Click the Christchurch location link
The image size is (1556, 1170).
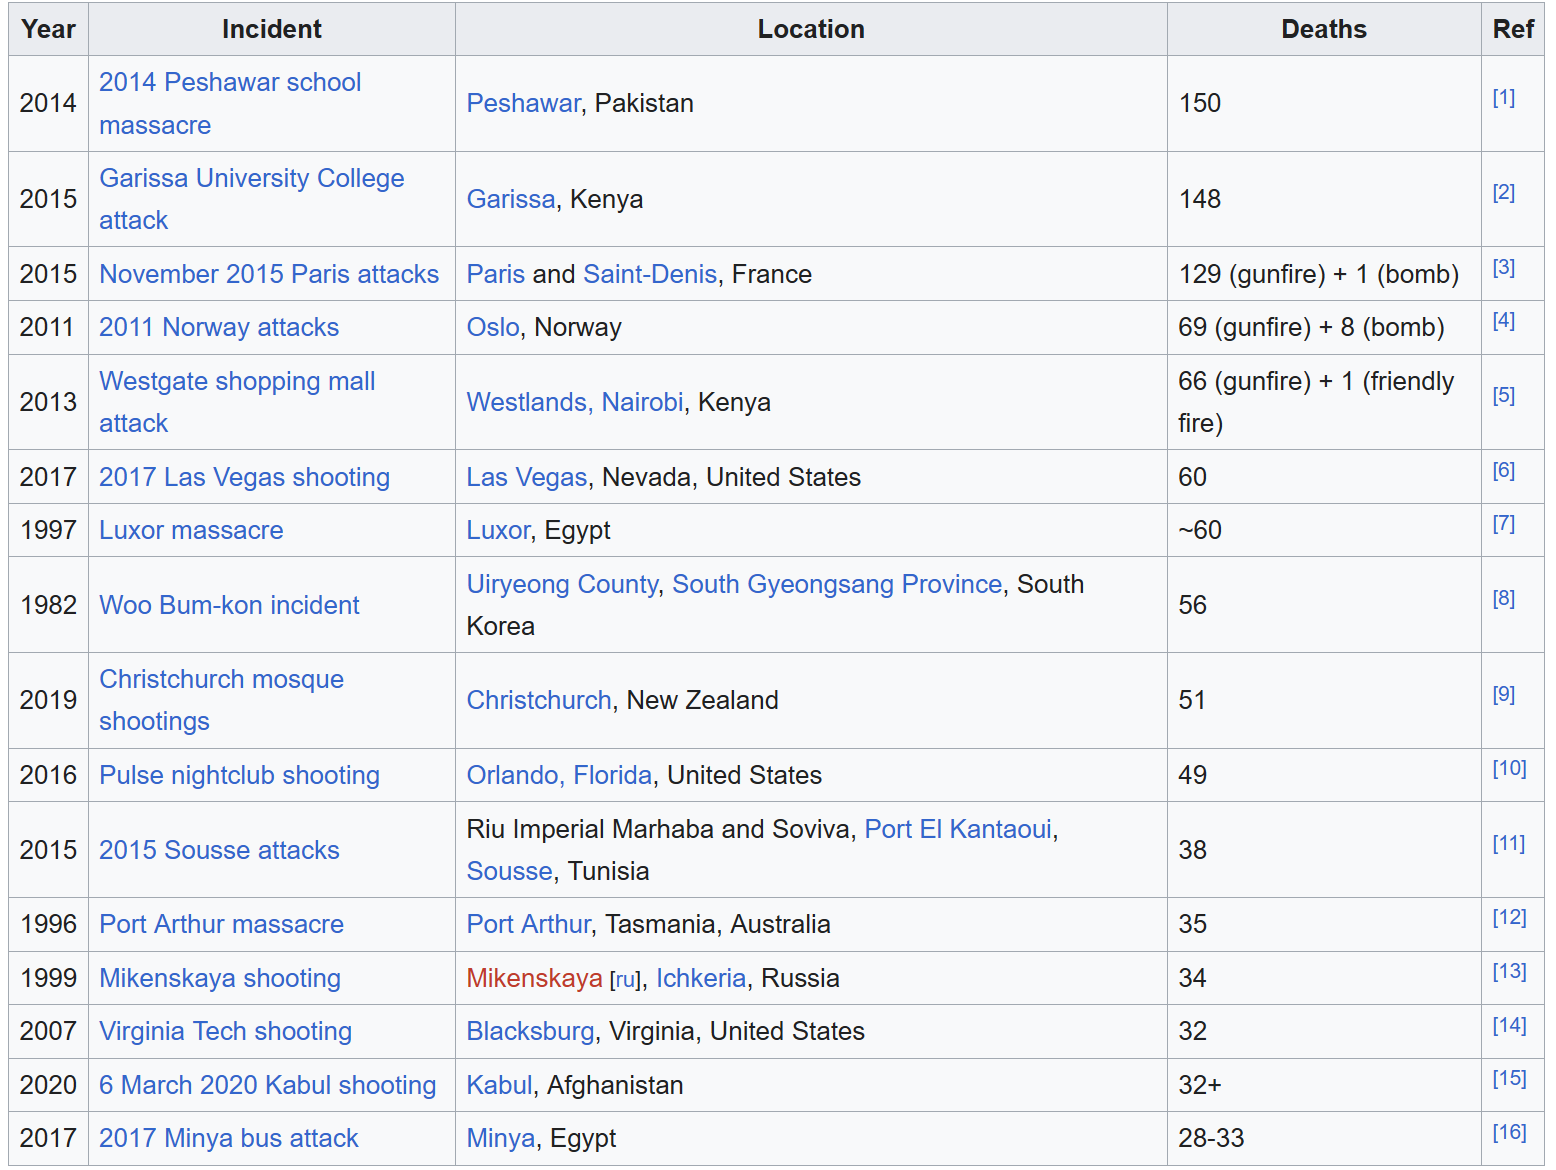coord(539,700)
